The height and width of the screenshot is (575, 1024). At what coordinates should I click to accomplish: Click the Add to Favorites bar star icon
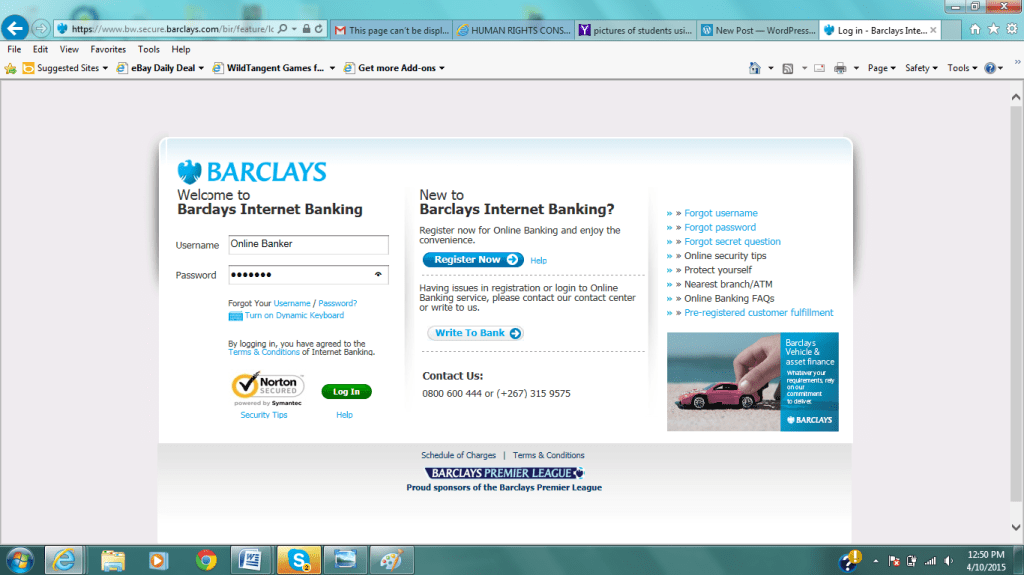[10, 68]
